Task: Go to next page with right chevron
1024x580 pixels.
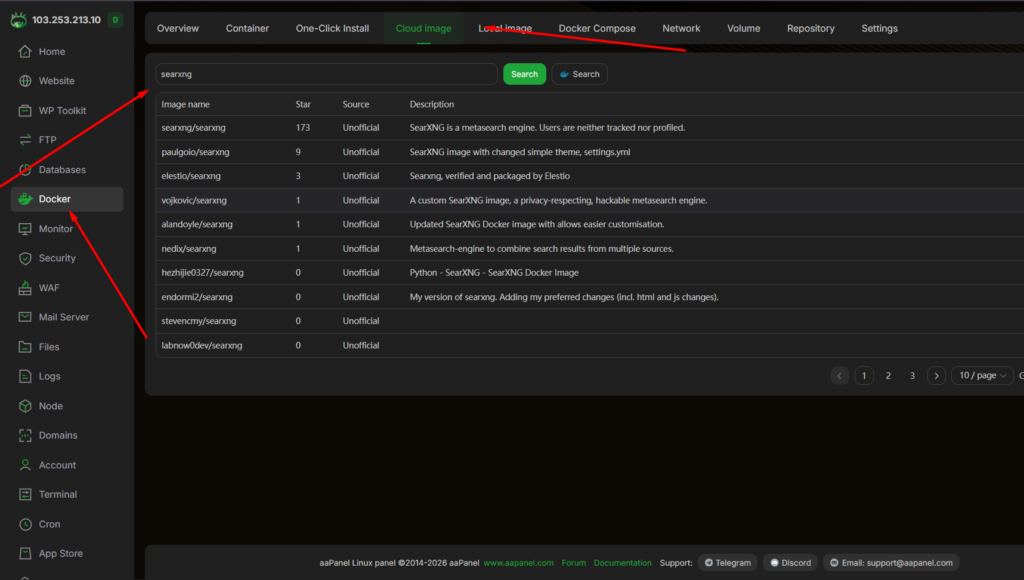Action: pos(936,376)
